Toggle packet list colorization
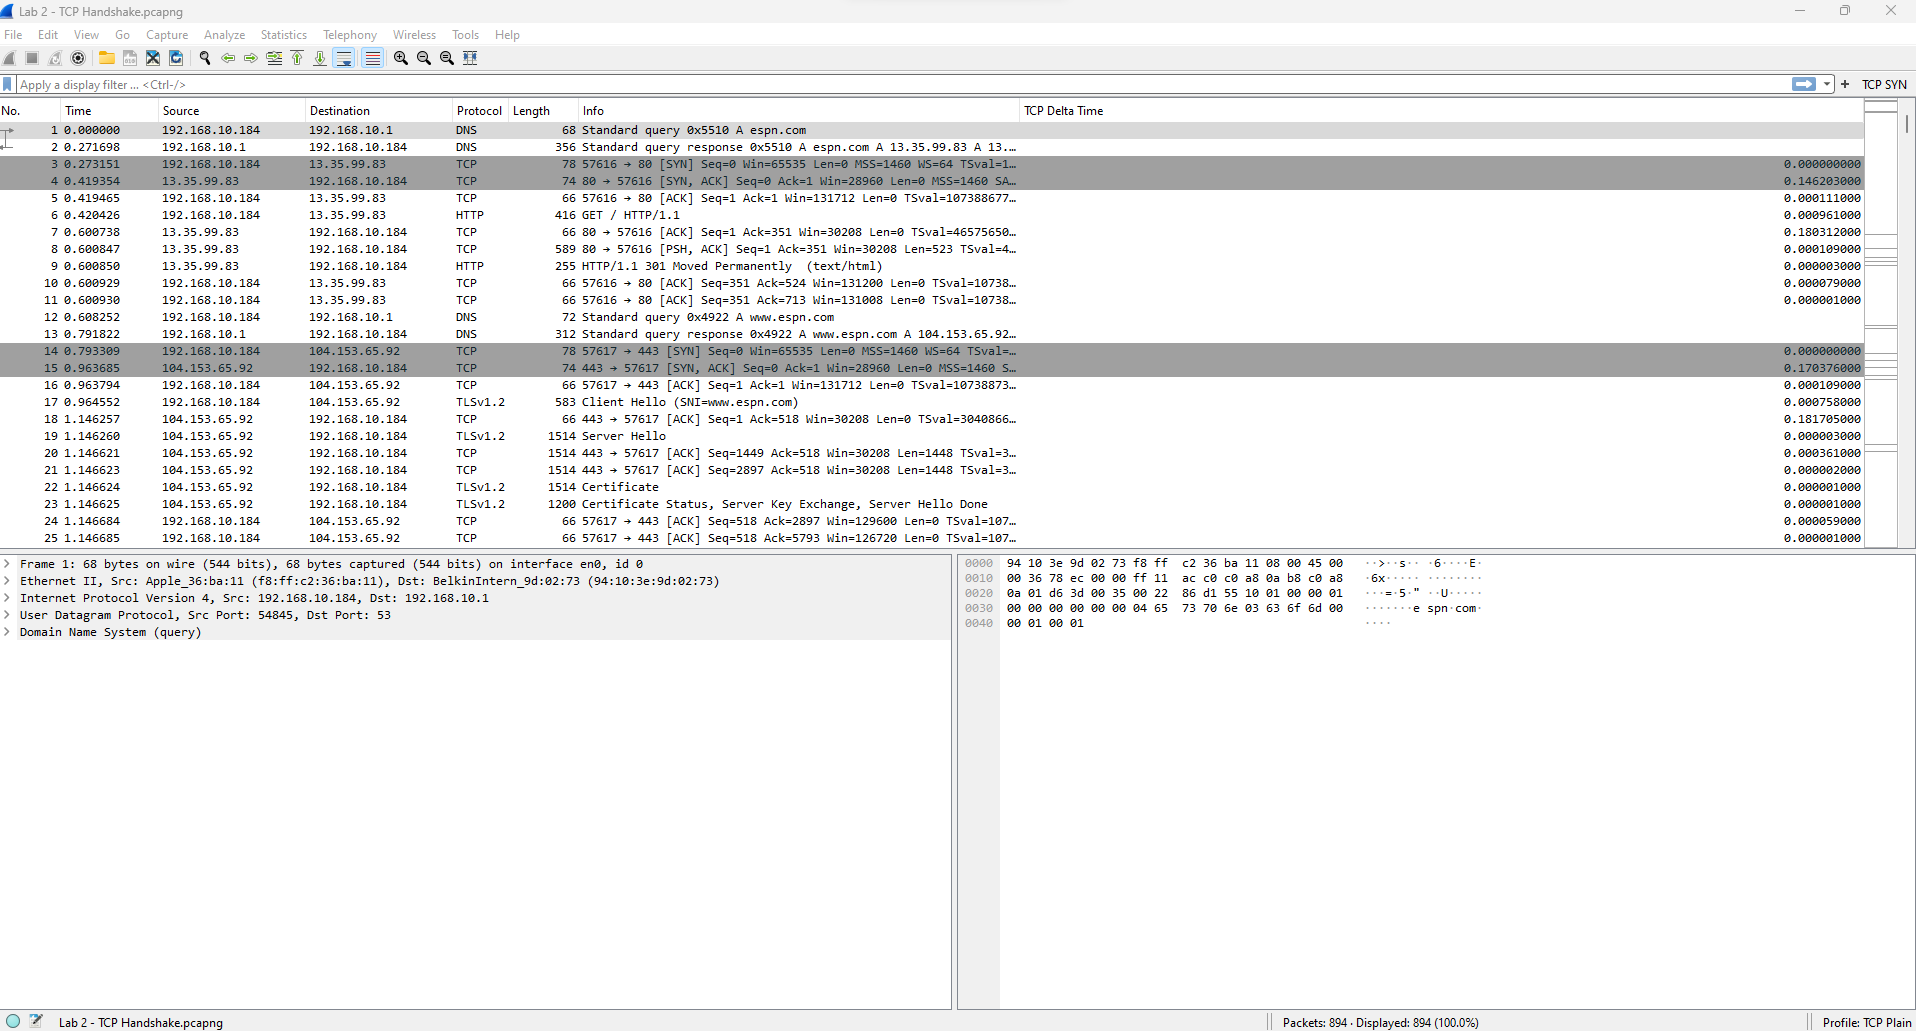Image resolution: width=1916 pixels, height=1031 pixels. coord(372,58)
